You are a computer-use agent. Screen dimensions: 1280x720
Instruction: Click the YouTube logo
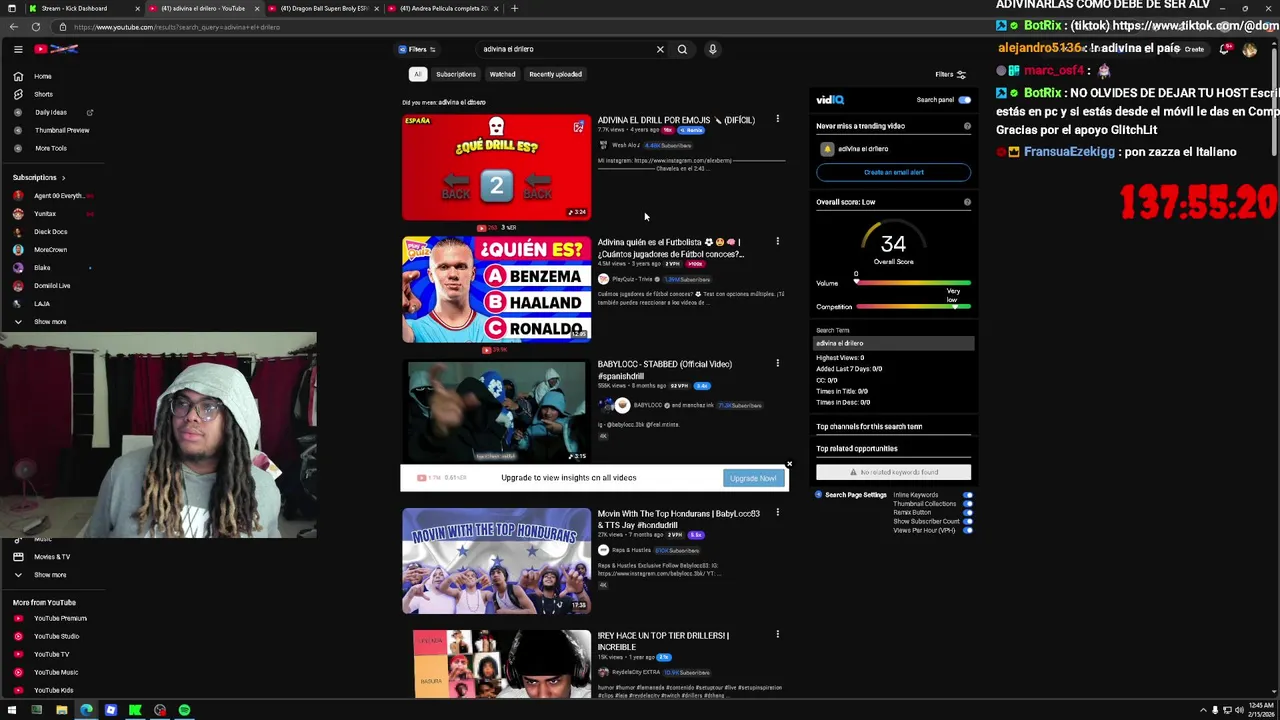click(x=56, y=49)
